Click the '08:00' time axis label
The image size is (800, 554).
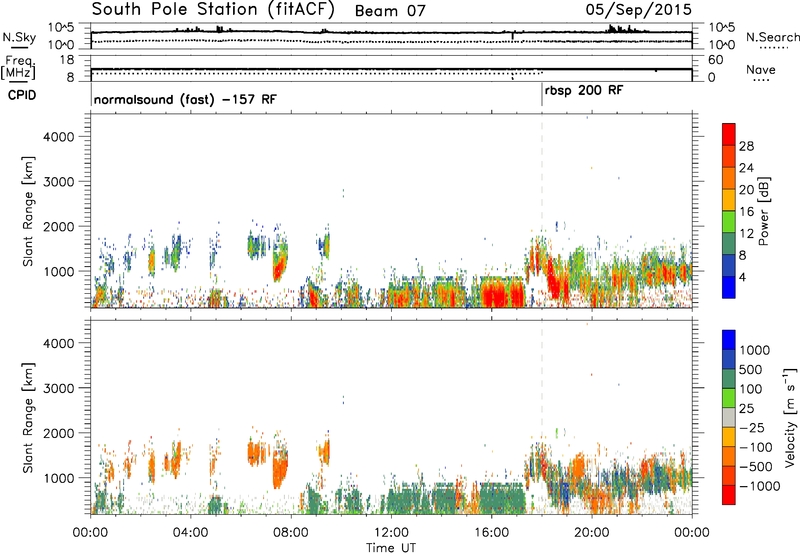click(290, 533)
